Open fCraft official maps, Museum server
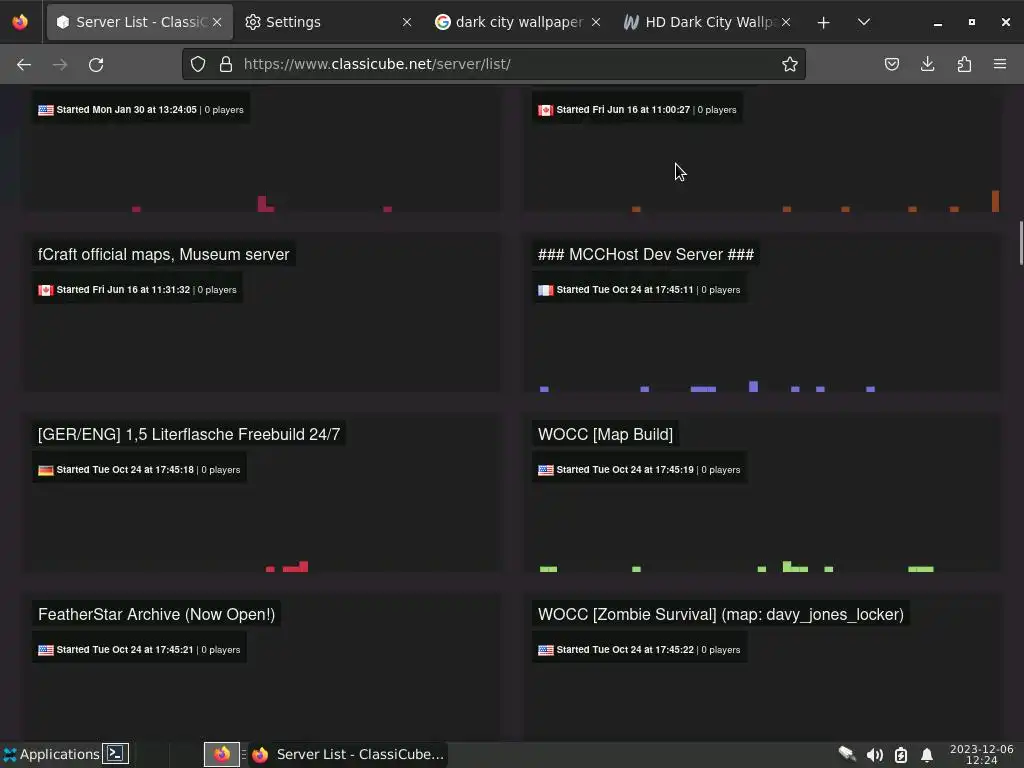This screenshot has width=1024, height=768. (x=163, y=254)
